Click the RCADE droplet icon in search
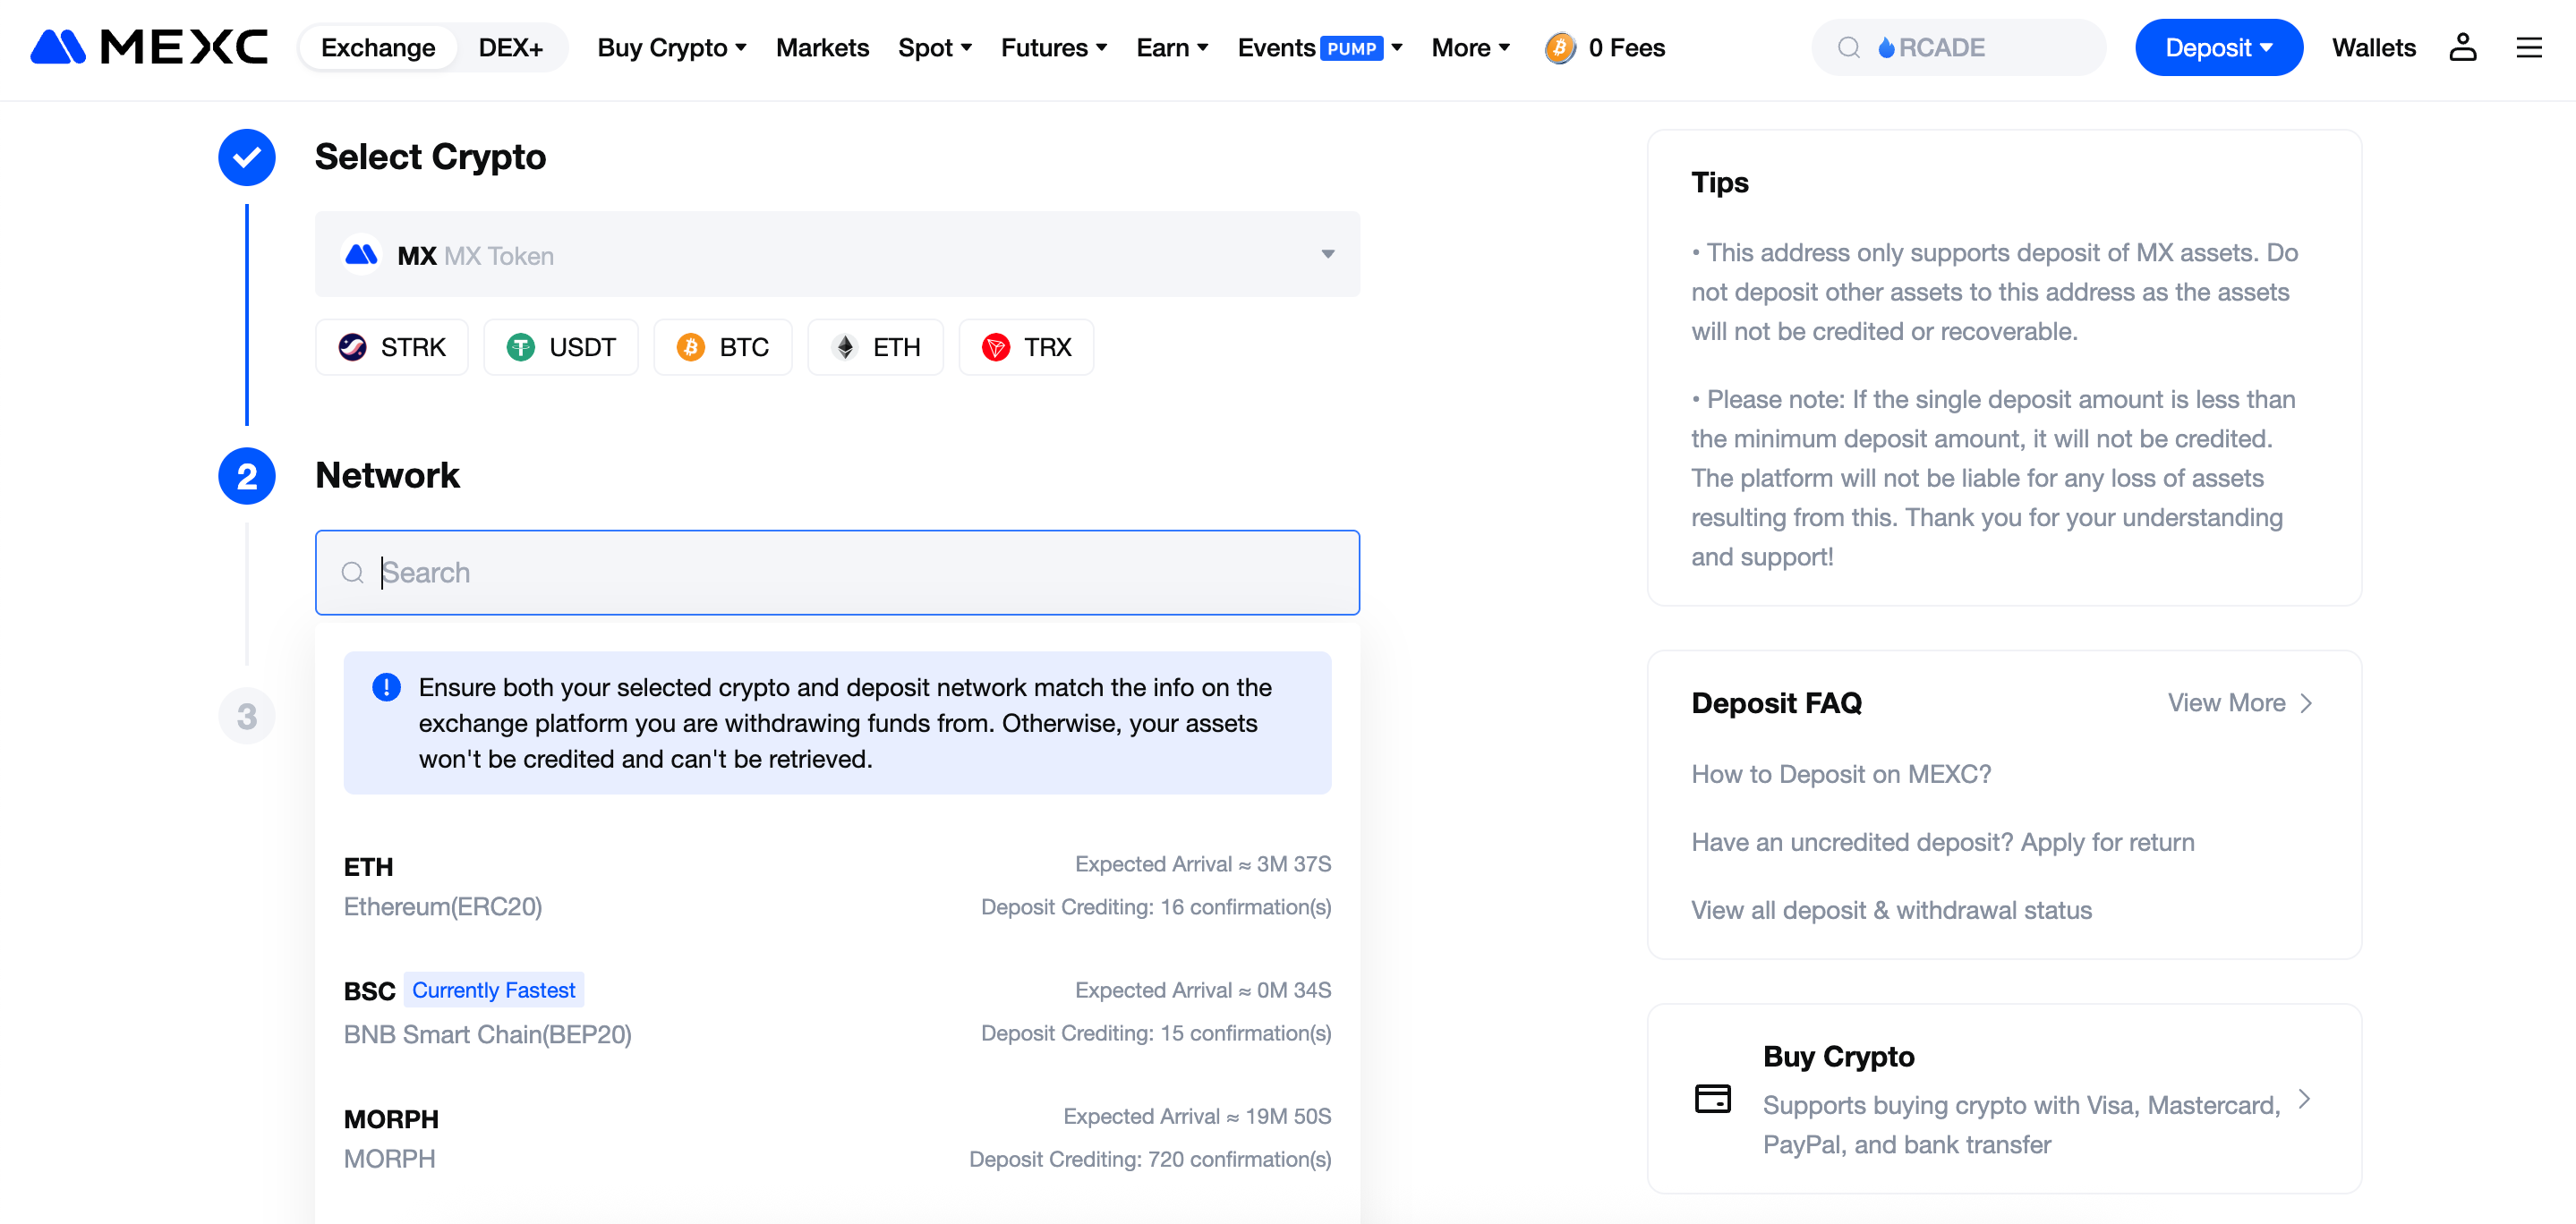Viewport: 2576px width, 1224px height. coord(1885,47)
